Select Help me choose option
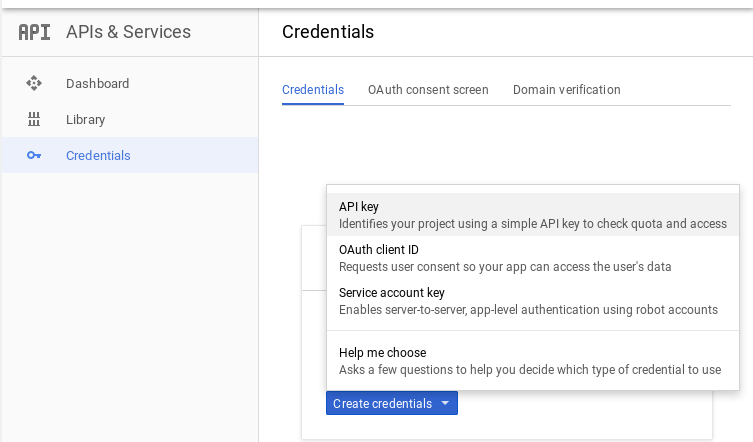Viewport: 753px width, 442px height. pos(533,361)
